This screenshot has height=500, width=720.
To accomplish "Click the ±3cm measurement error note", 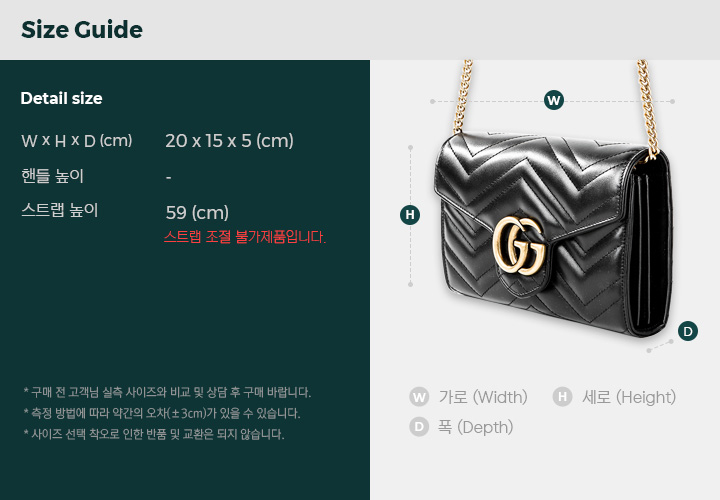I will [x=161, y=413].
